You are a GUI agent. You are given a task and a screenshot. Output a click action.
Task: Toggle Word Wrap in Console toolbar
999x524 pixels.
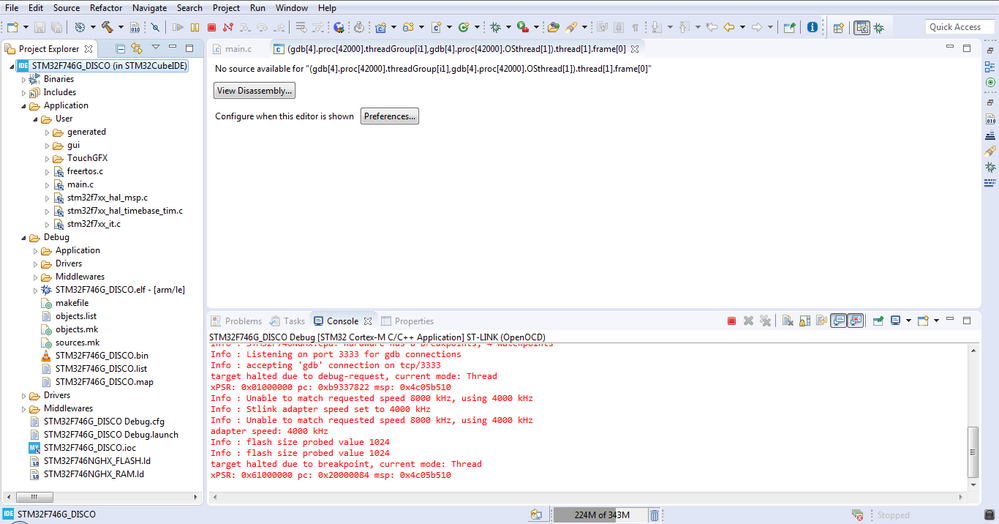tap(821, 321)
